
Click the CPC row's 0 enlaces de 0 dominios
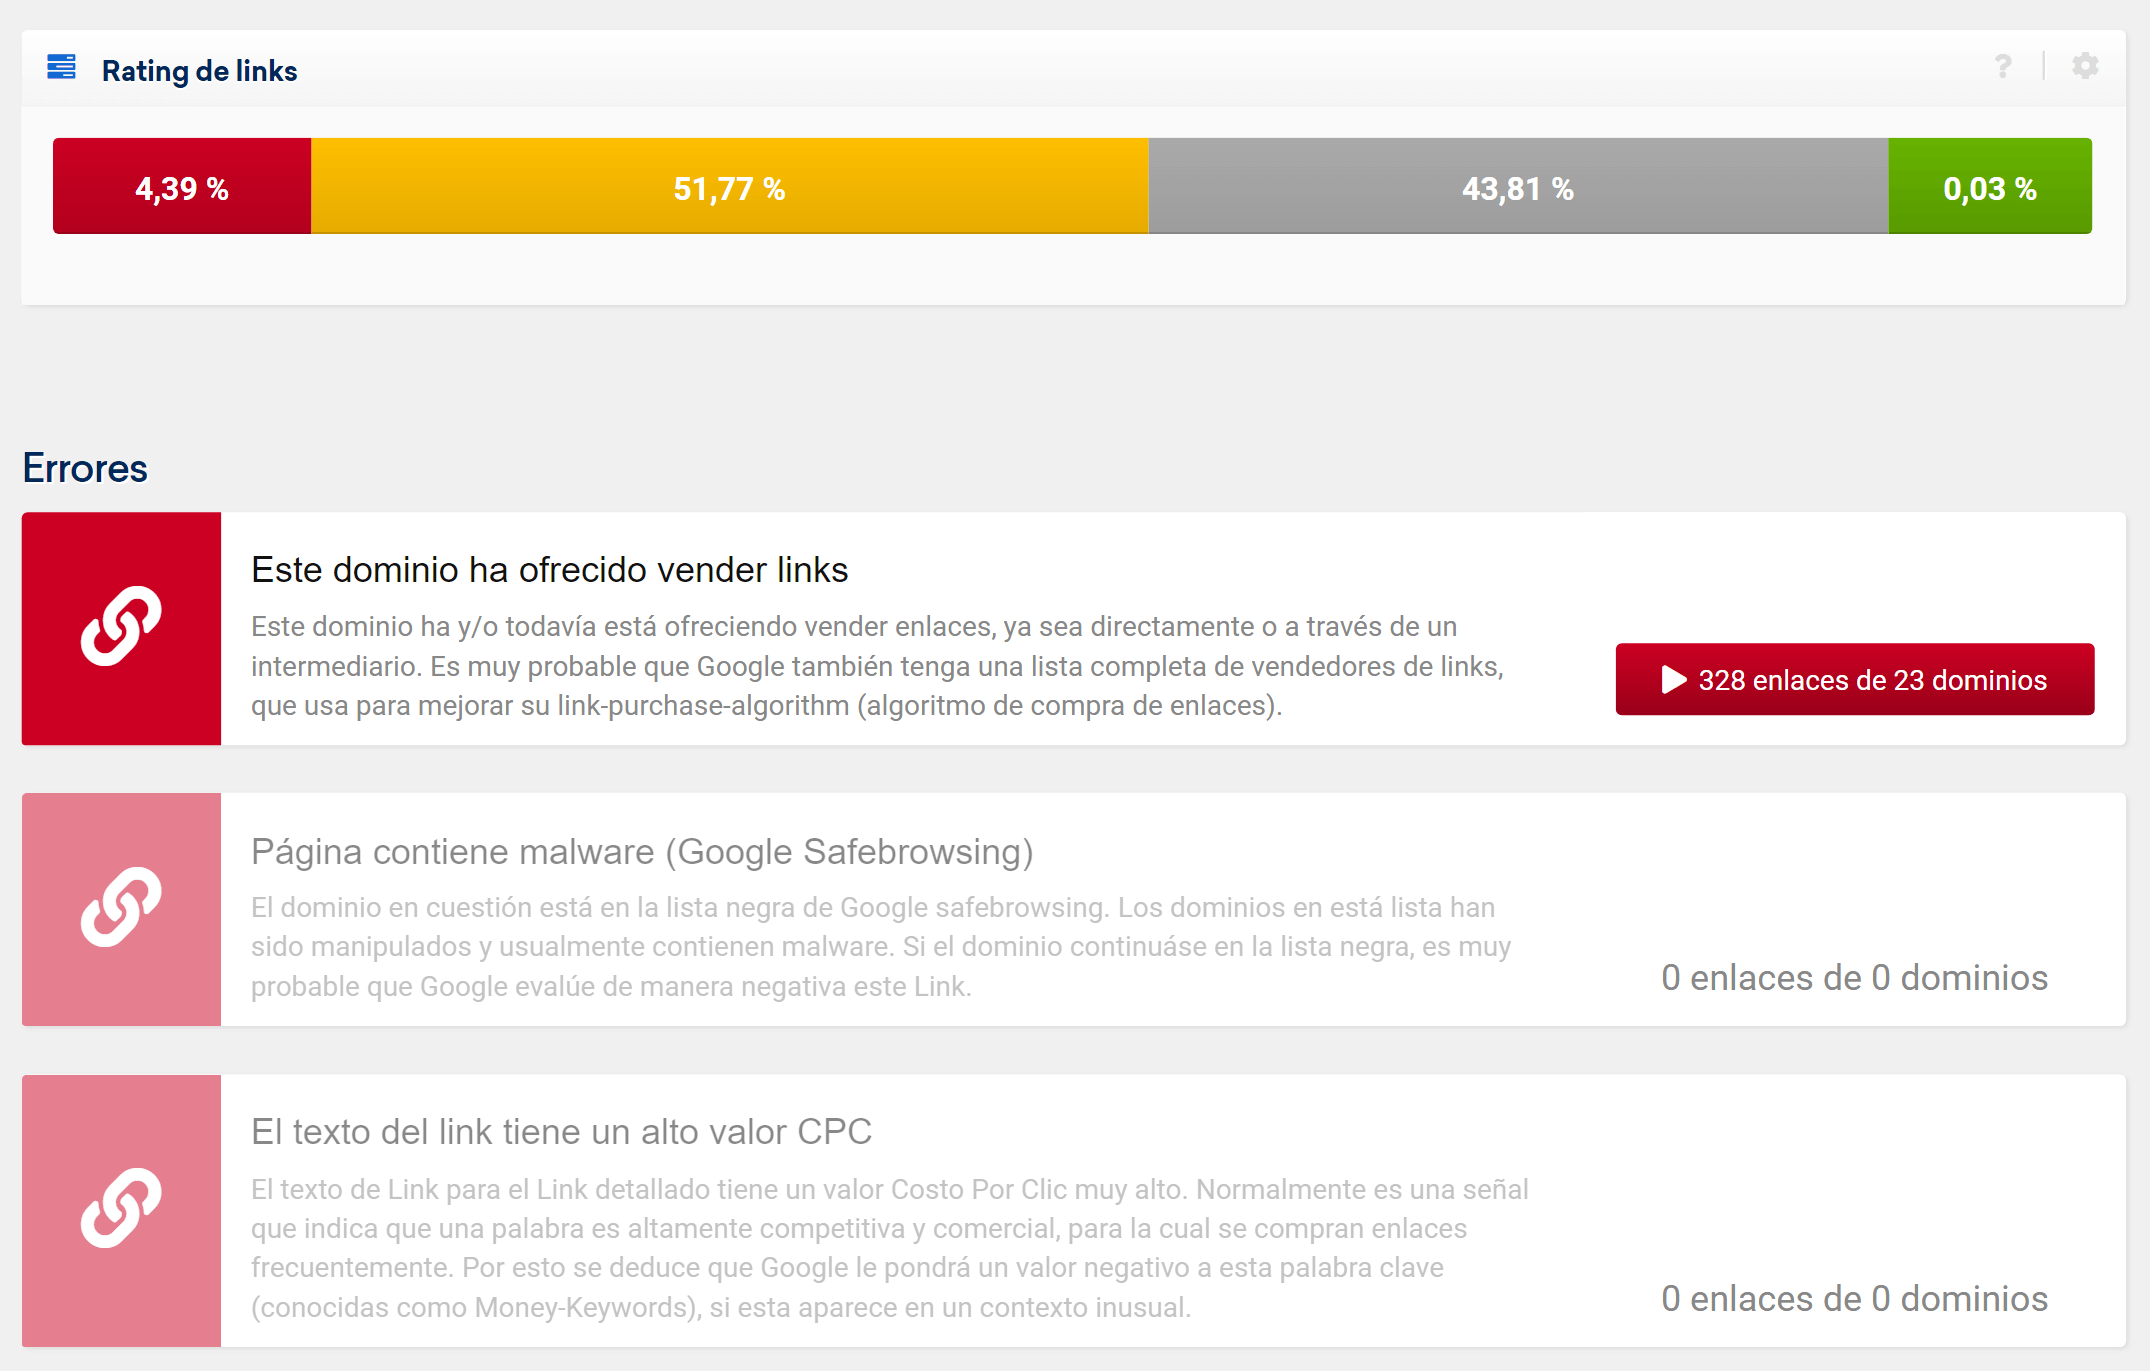tap(1854, 1299)
